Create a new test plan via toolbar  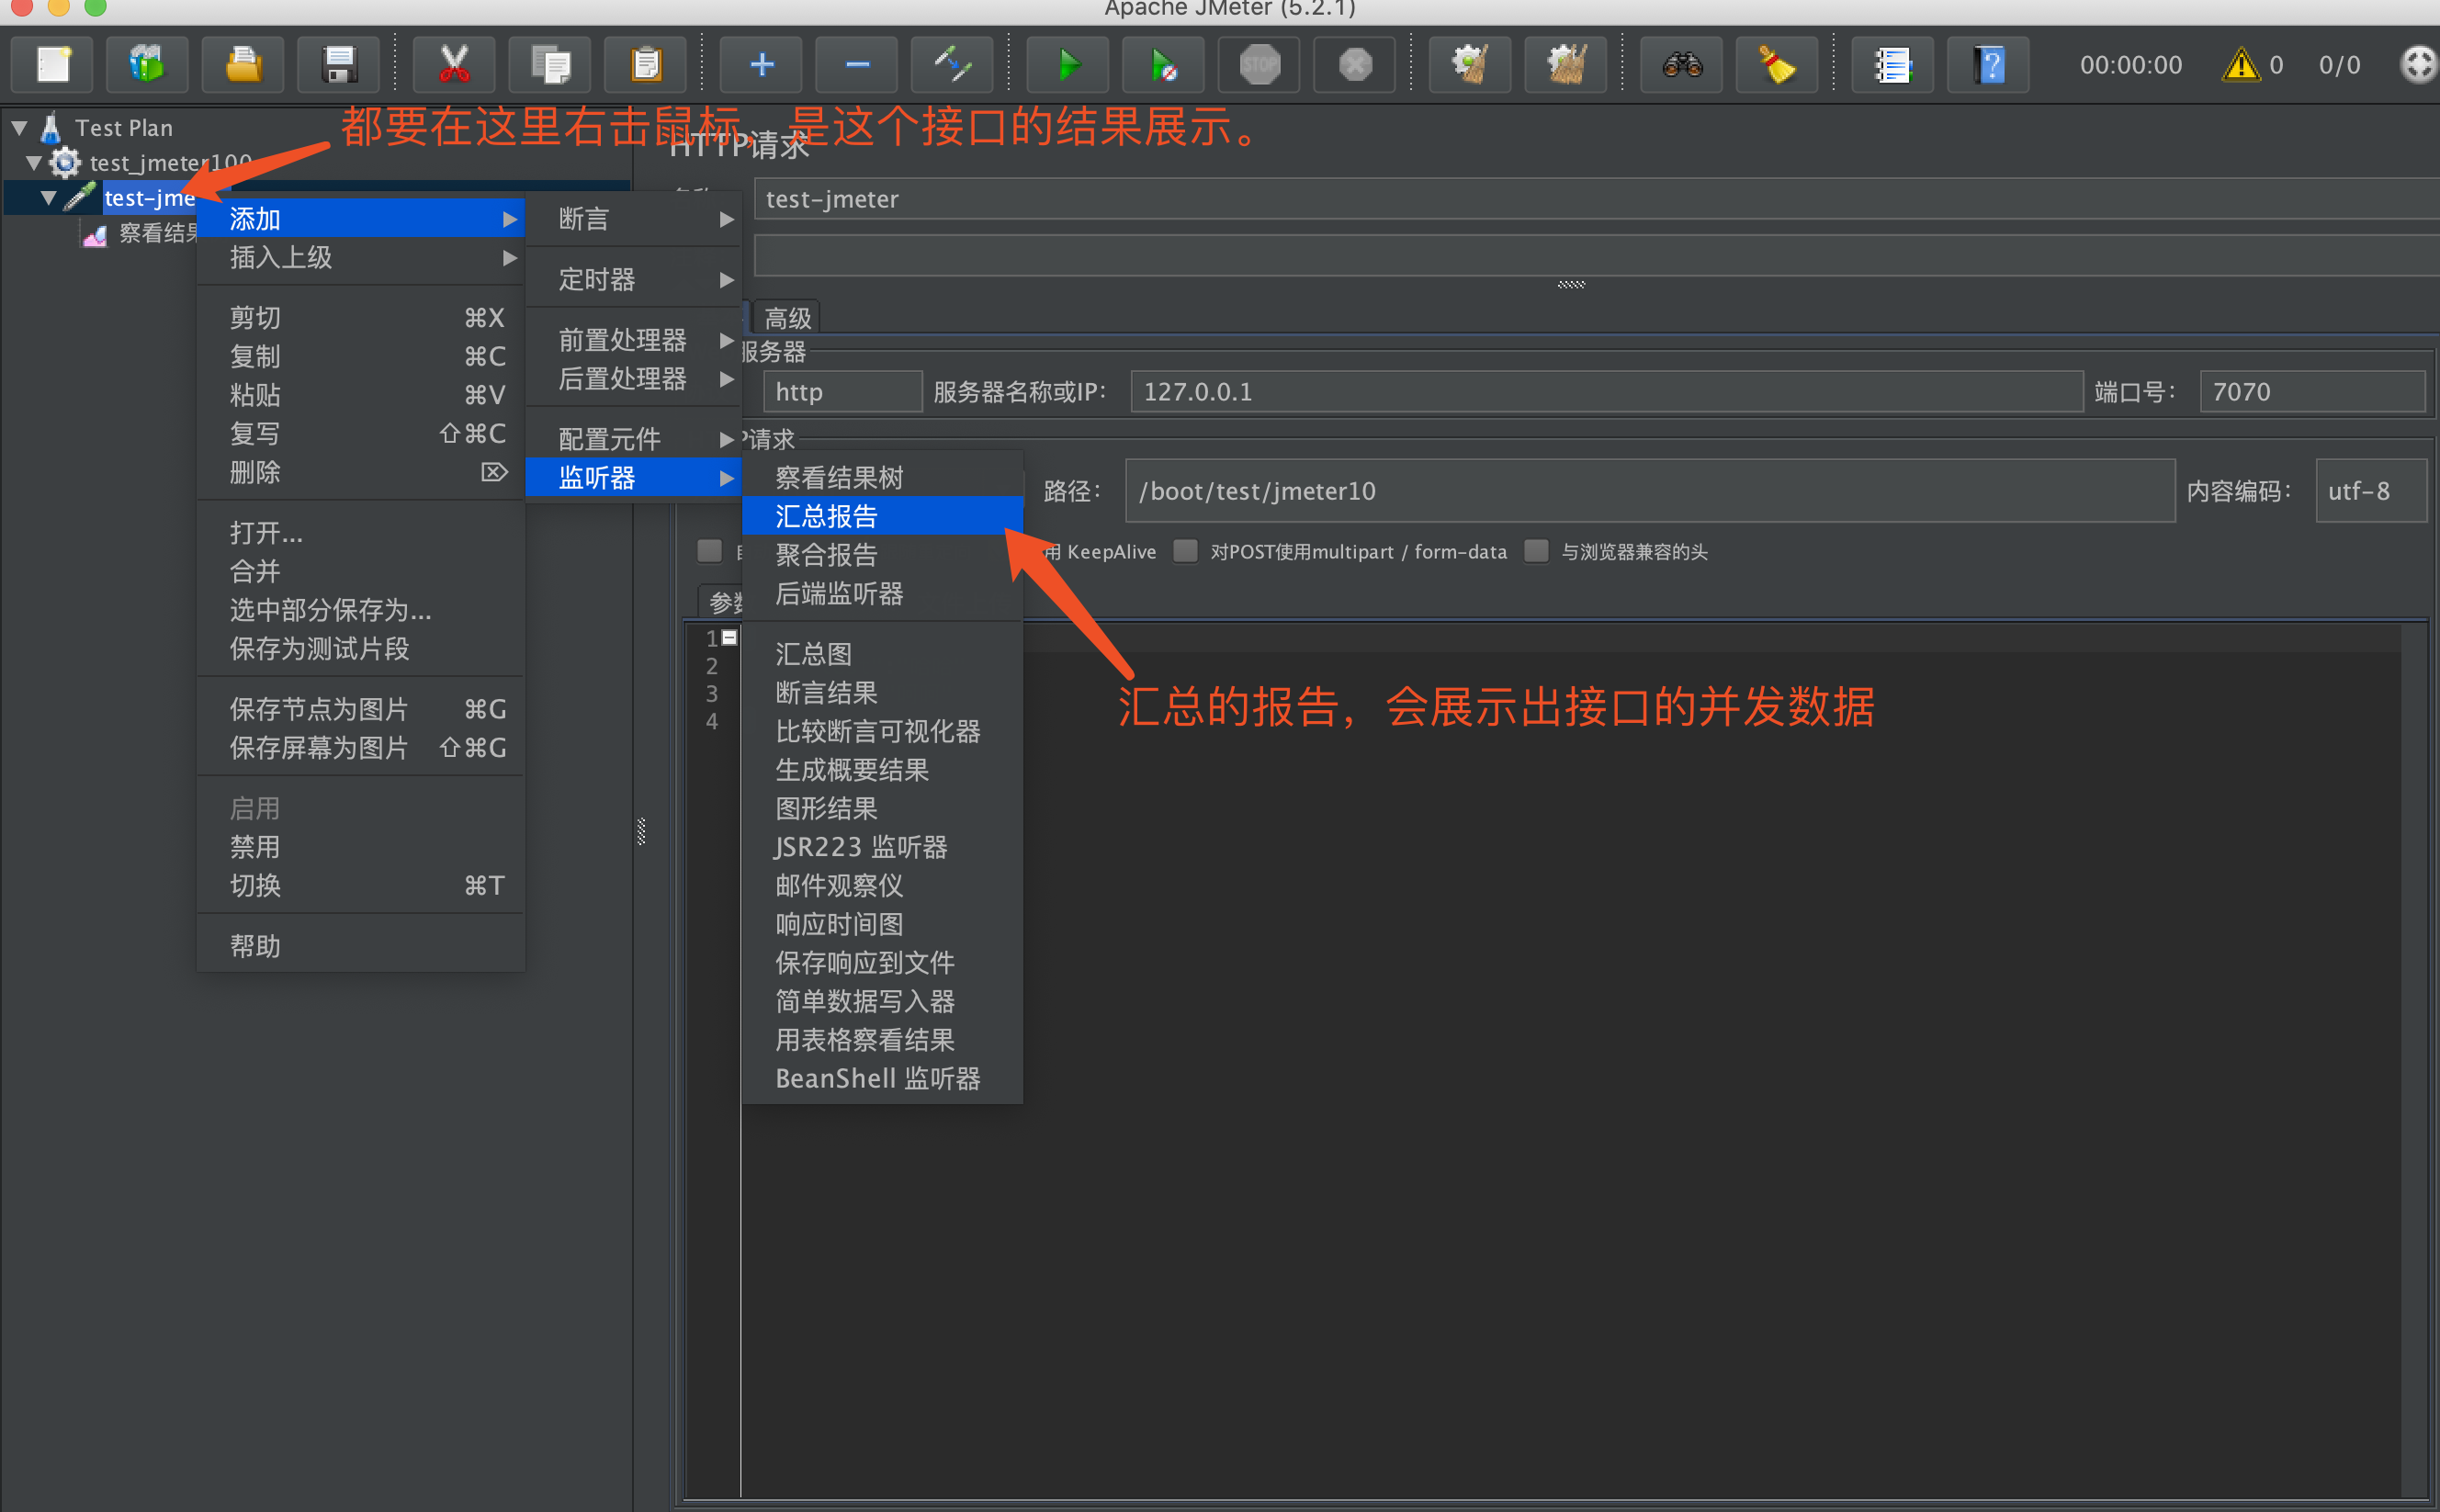[x=53, y=65]
